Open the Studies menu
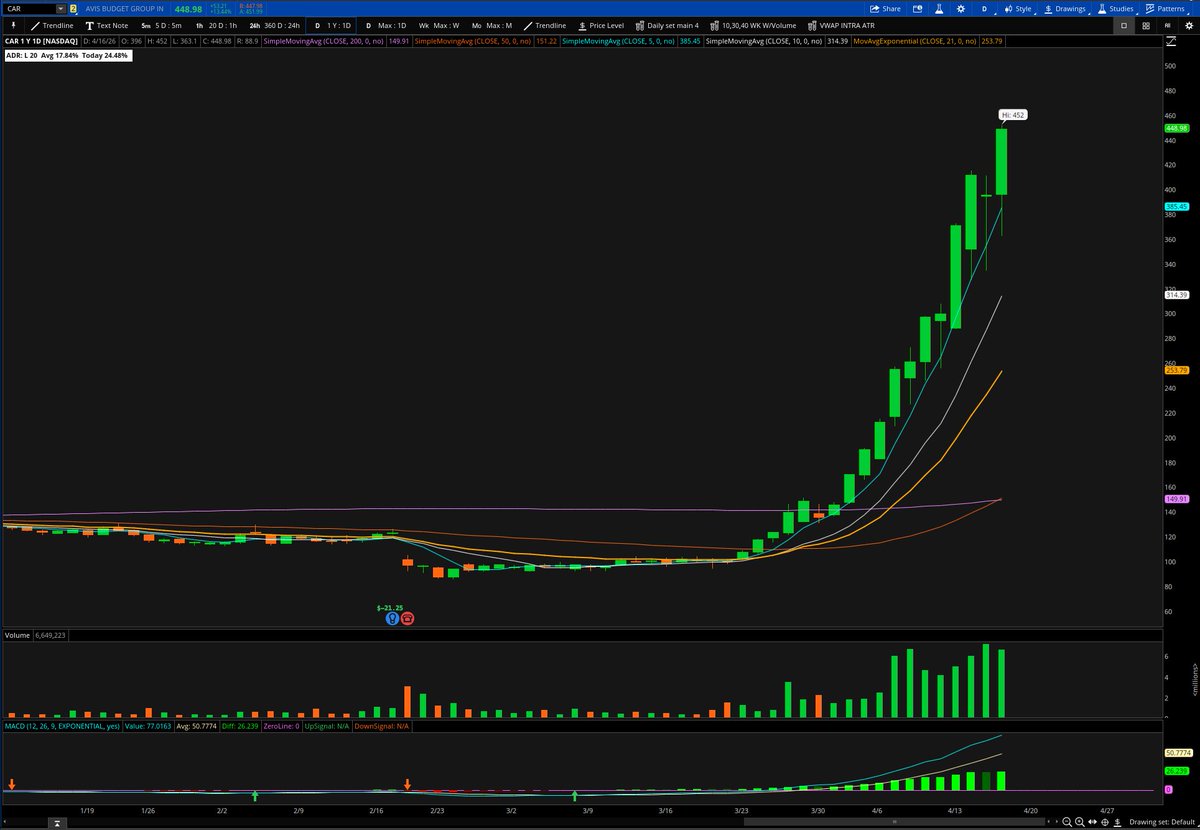The image size is (1200, 830). pos(1115,9)
